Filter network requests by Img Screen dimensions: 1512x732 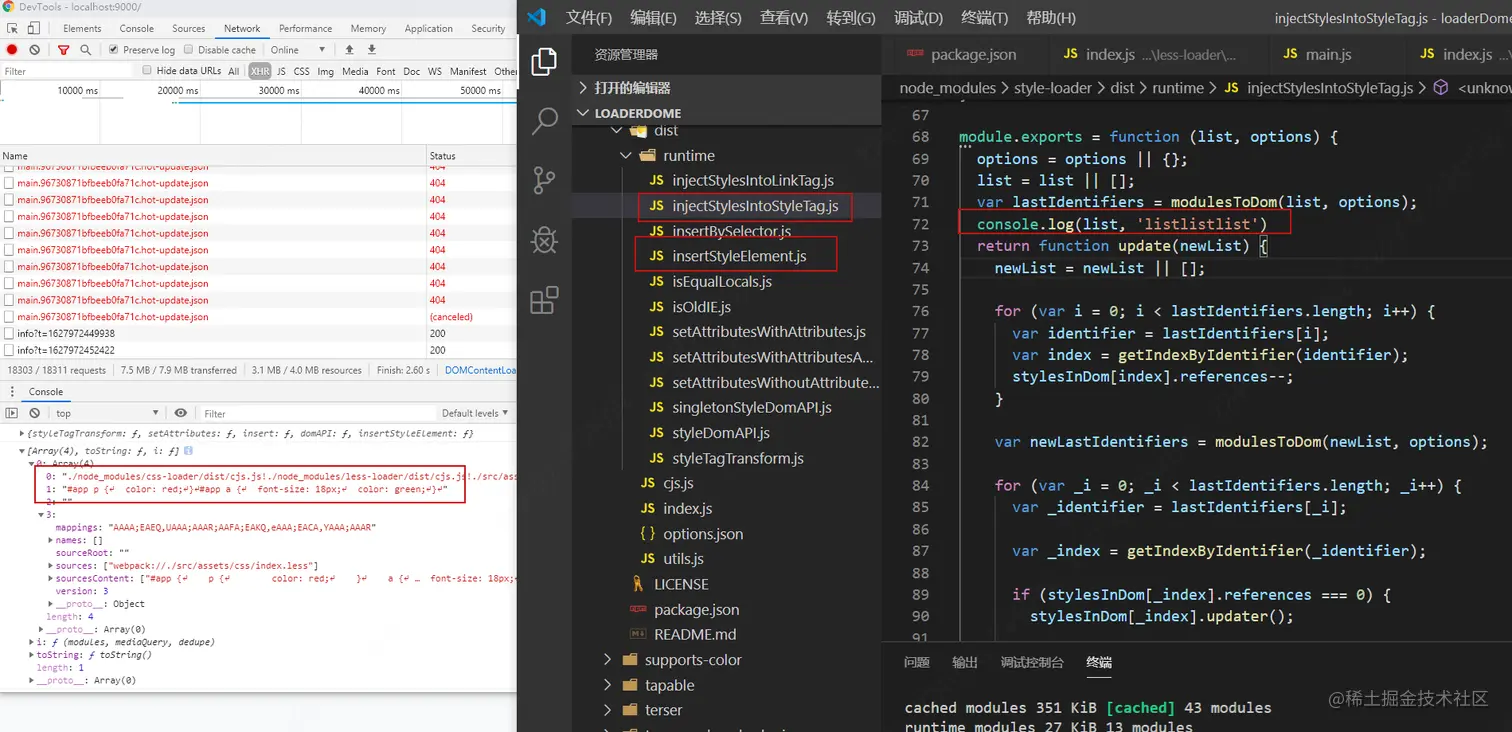(x=326, y=71)
